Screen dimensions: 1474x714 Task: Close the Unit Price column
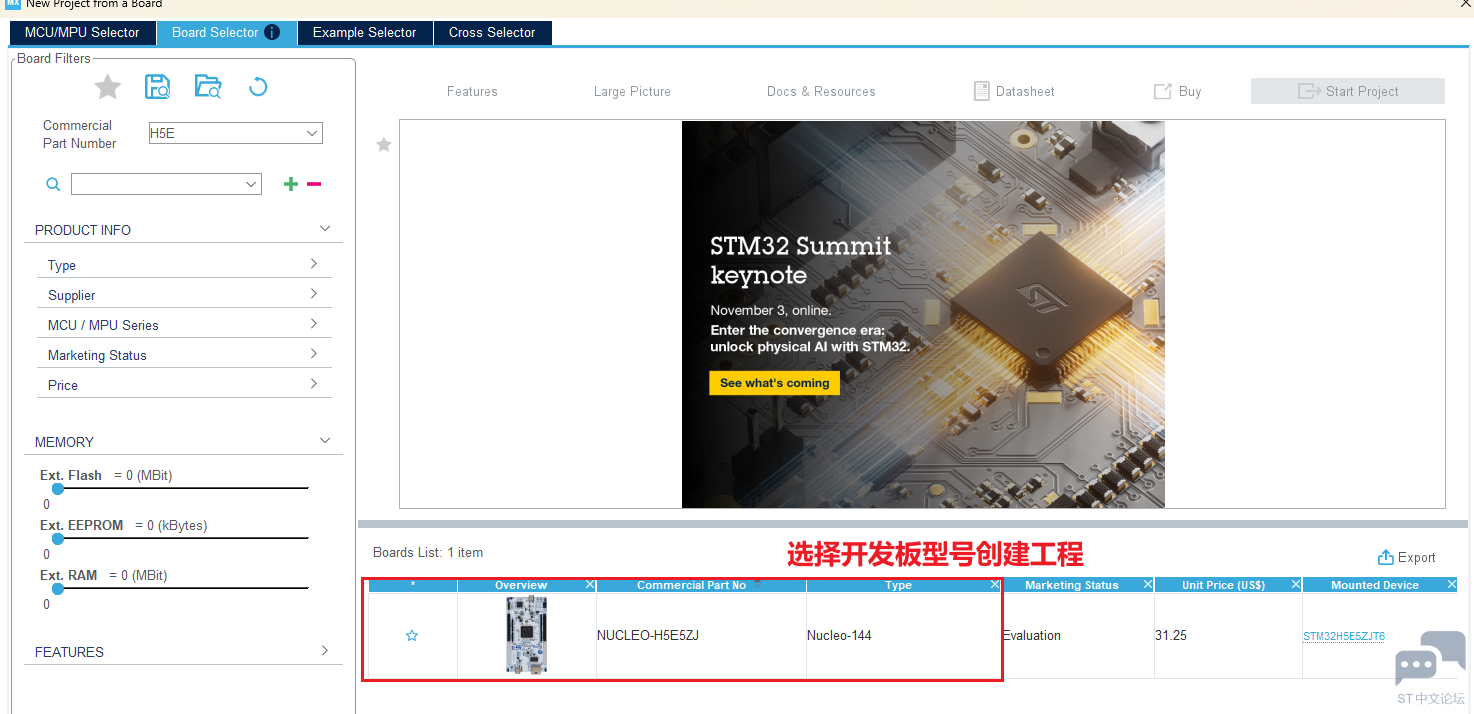pyautogui.click(x=1296, y=585)
